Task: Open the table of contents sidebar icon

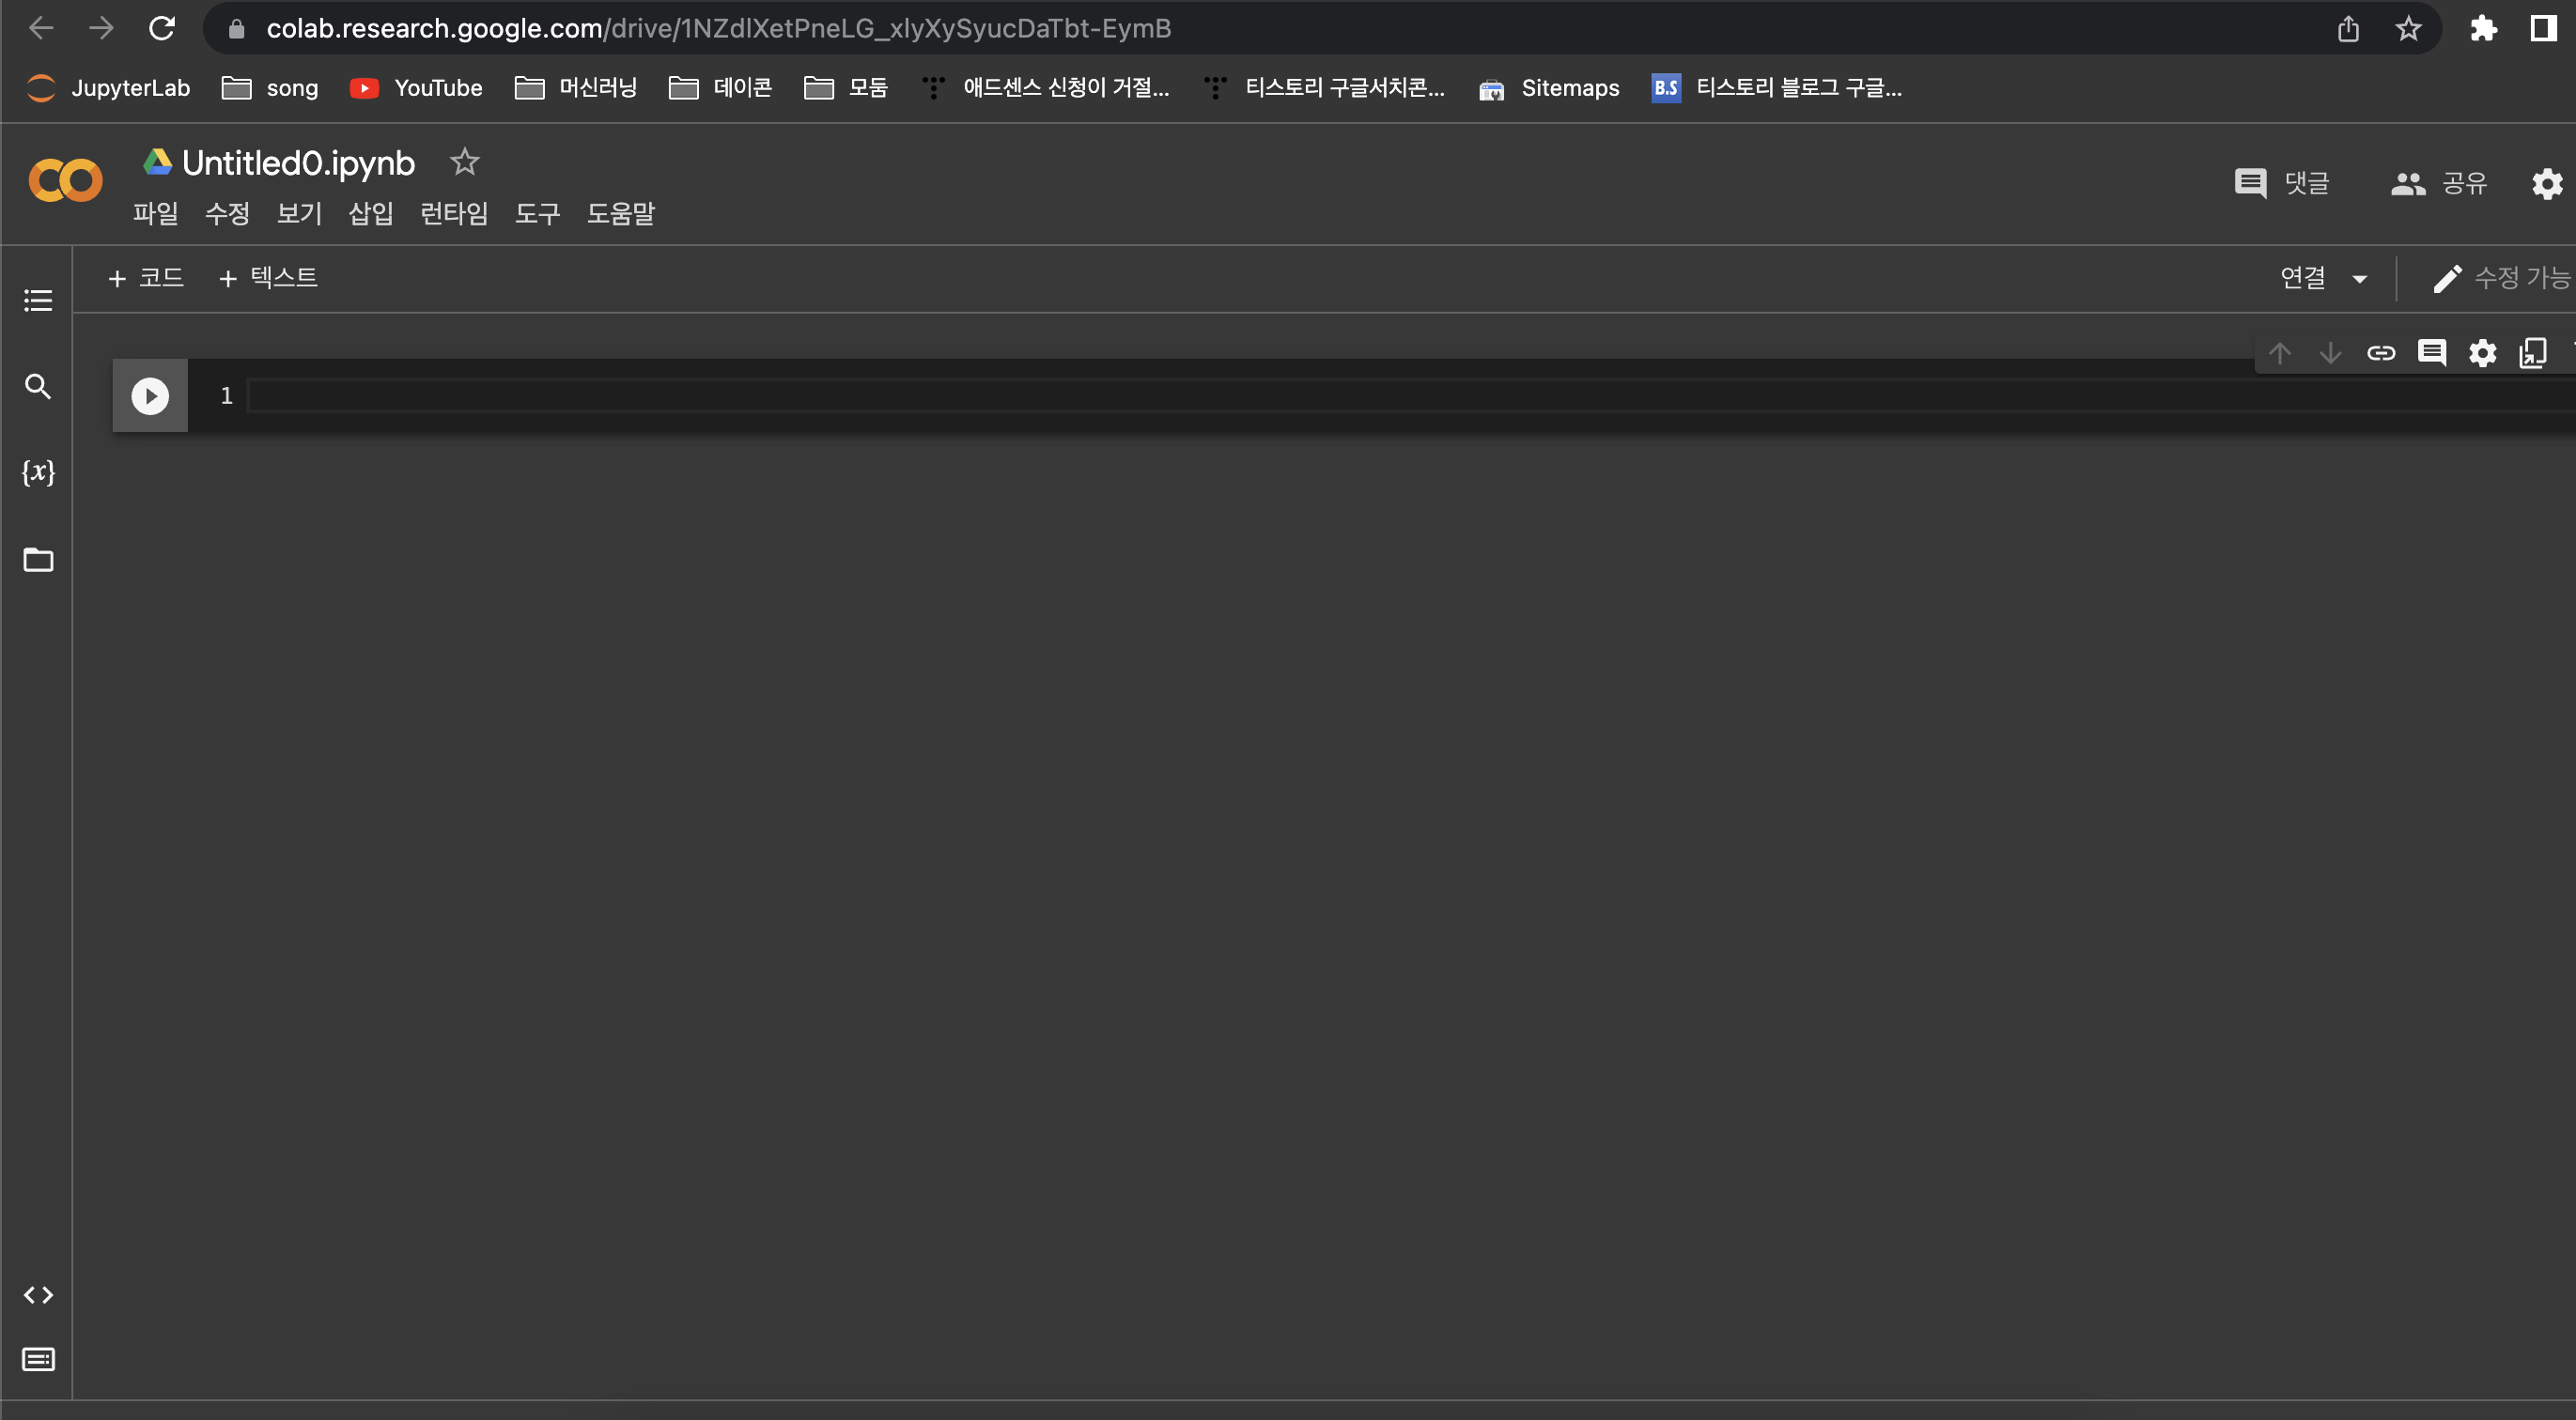Action: [x=38, y=300]
